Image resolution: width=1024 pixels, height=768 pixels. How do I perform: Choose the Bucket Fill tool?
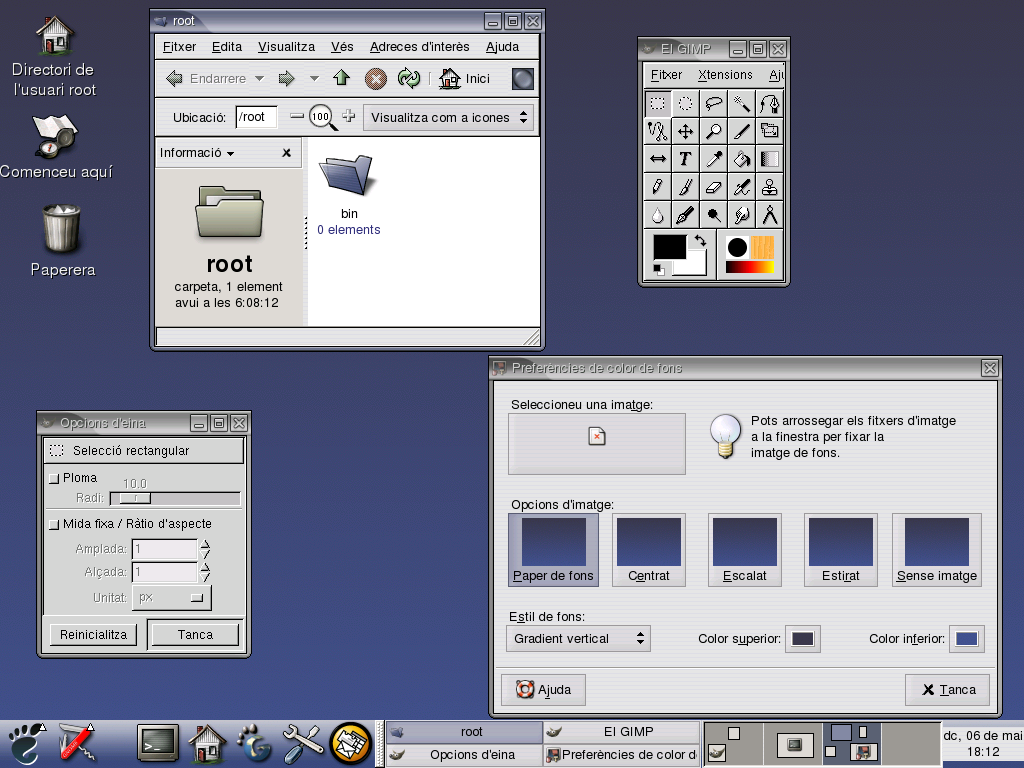741,159
